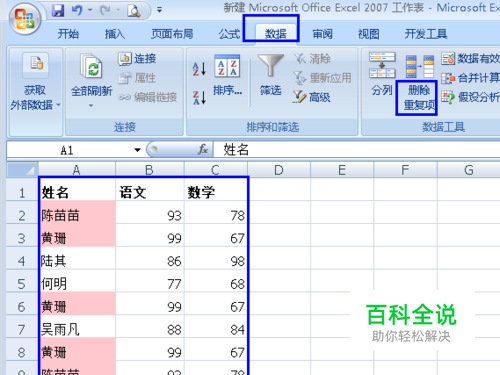Click cell C1 containing 数学
The width and height of the screenshot is (500, 375).
pos(216,189)
